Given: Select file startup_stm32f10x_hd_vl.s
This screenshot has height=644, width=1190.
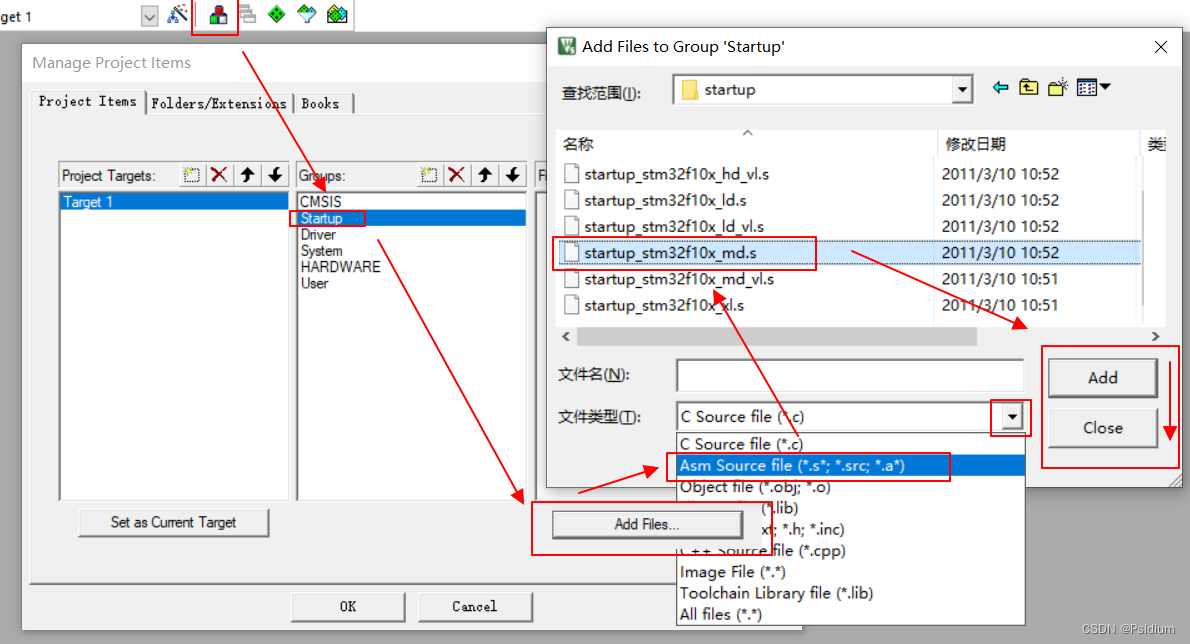Looking at the screenshot, I should [677, 174].
